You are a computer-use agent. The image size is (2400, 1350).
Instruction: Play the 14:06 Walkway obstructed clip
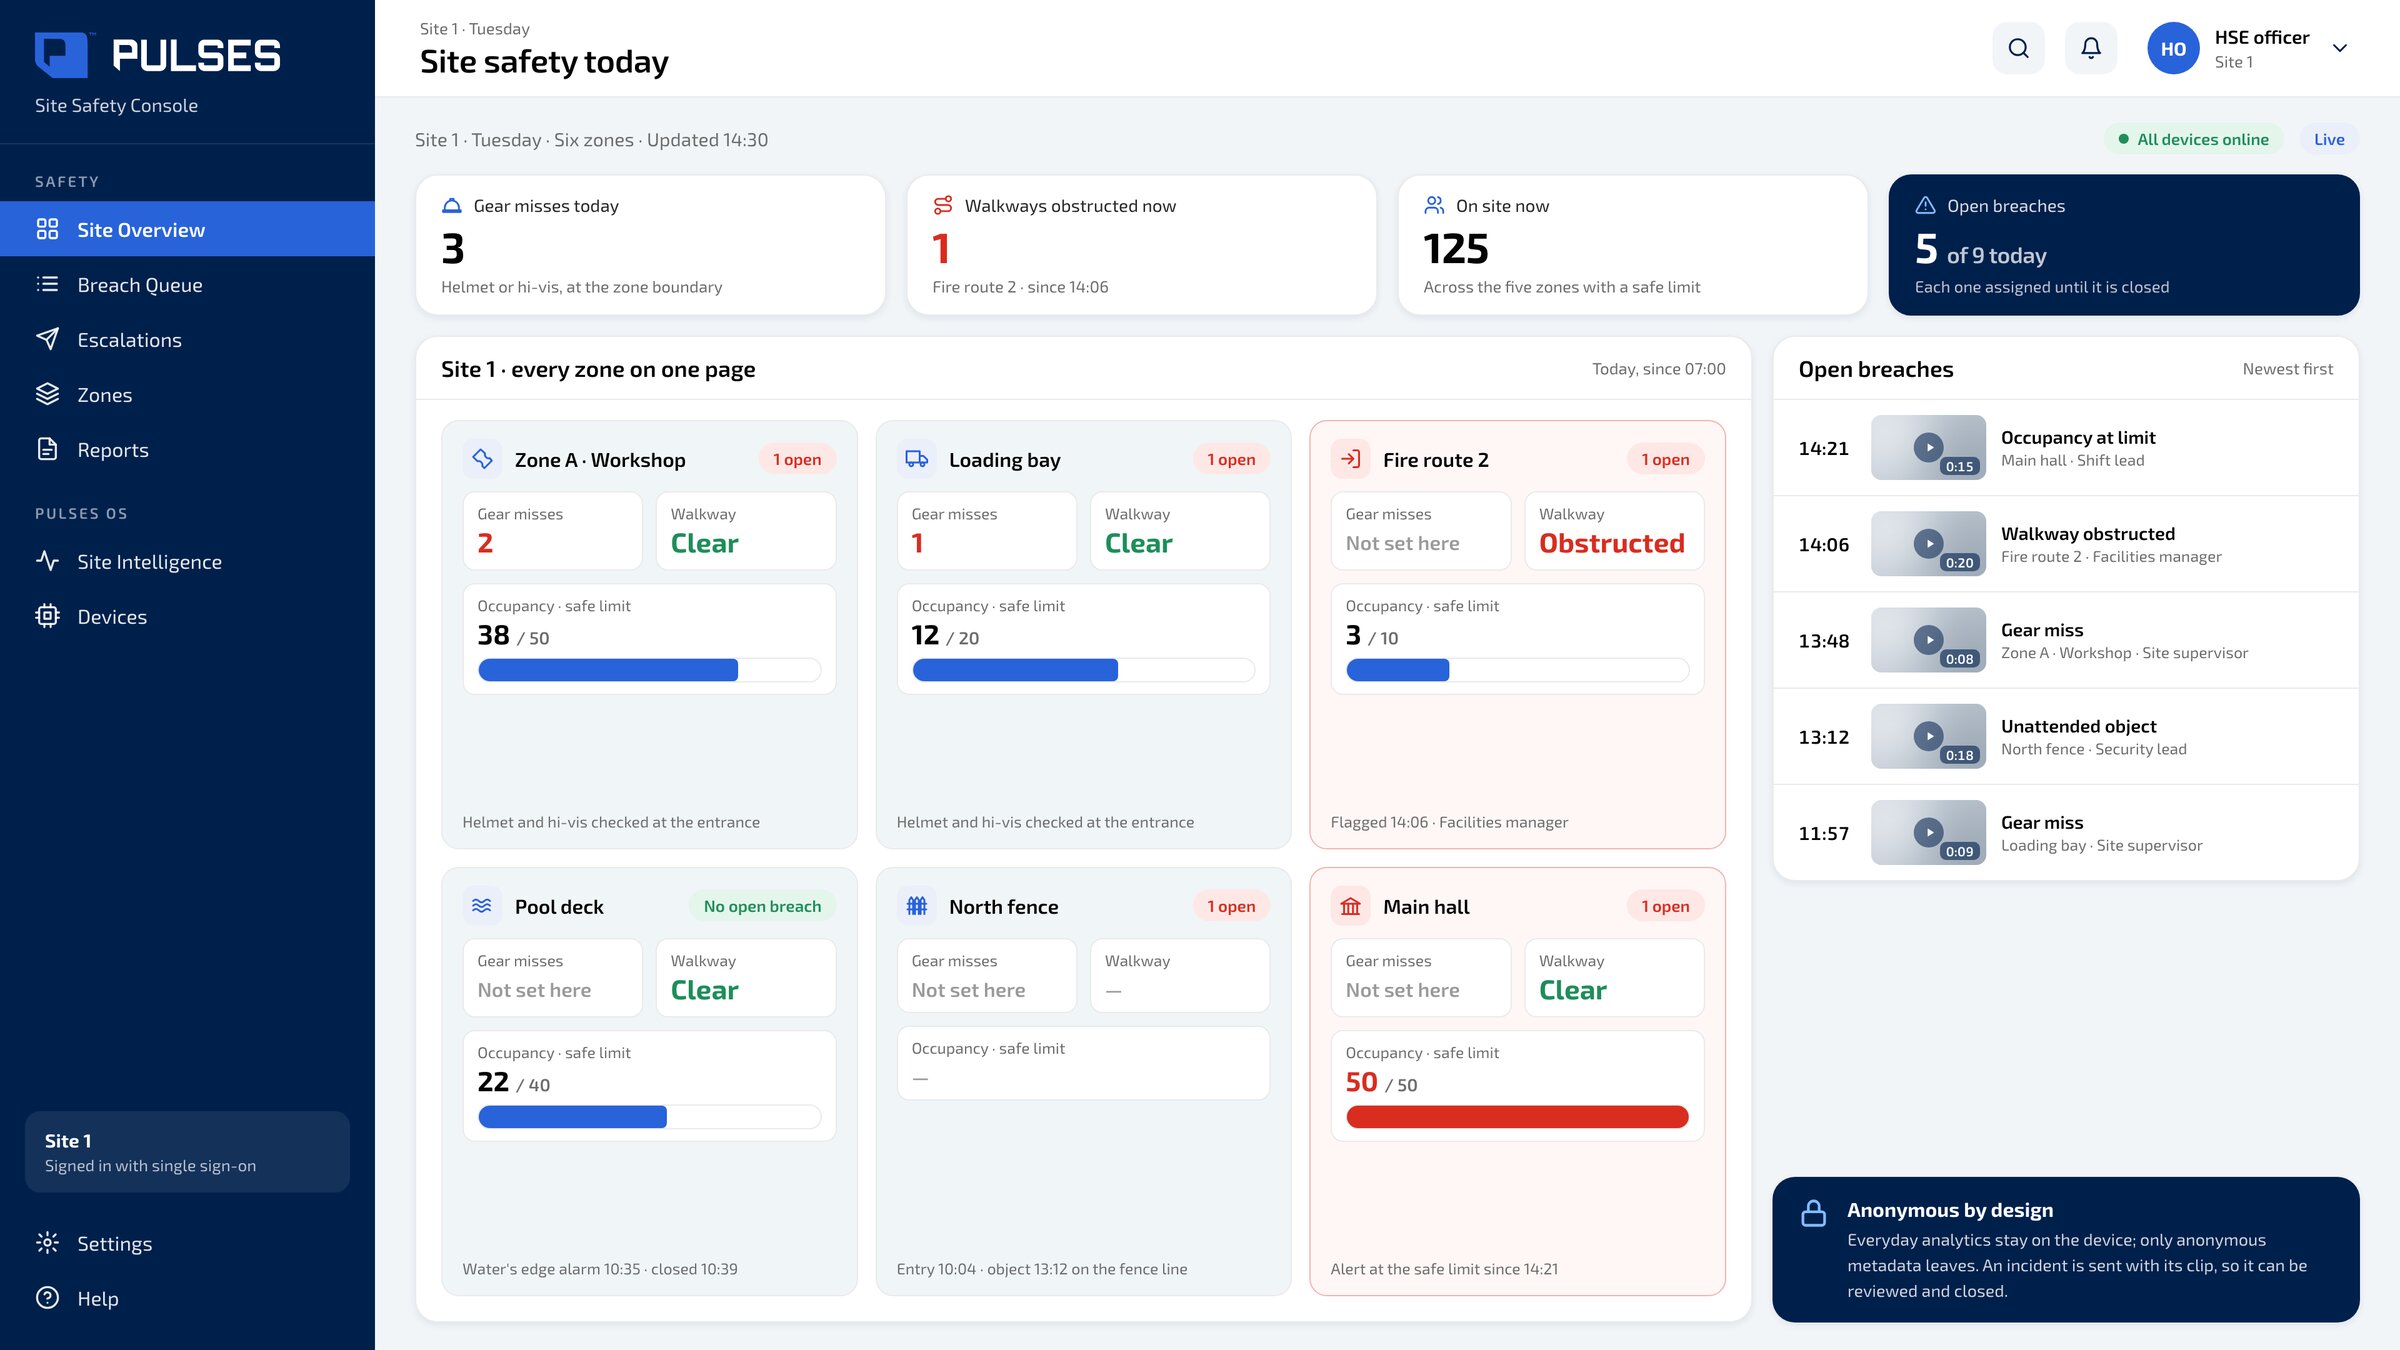[x=1928, y=543]
